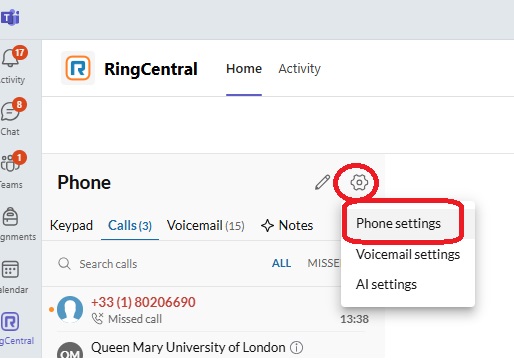
Task: Filter calls by ALL
Action: [281, 263]
